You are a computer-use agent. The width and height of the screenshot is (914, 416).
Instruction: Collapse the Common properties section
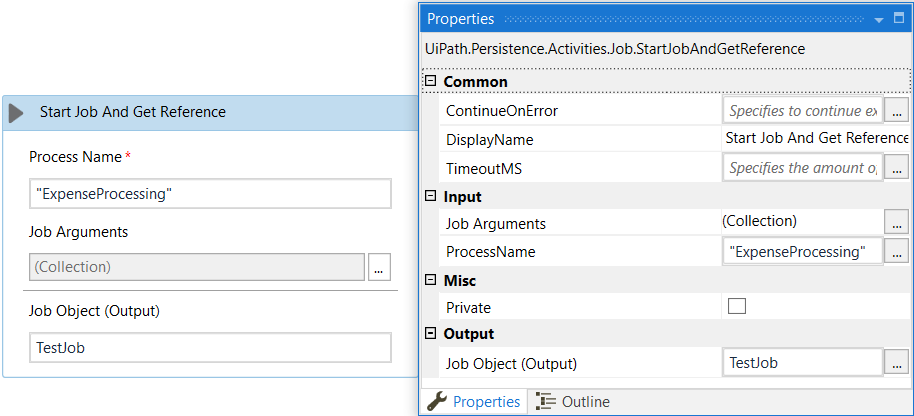click(431, 82)
